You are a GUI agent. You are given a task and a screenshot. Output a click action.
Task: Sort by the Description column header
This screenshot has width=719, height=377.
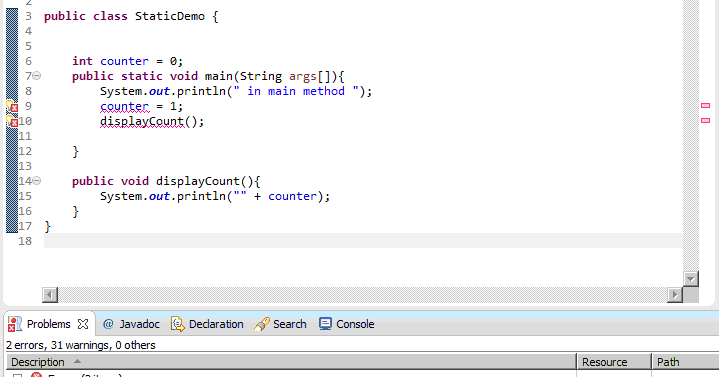[x=291, y=362]
